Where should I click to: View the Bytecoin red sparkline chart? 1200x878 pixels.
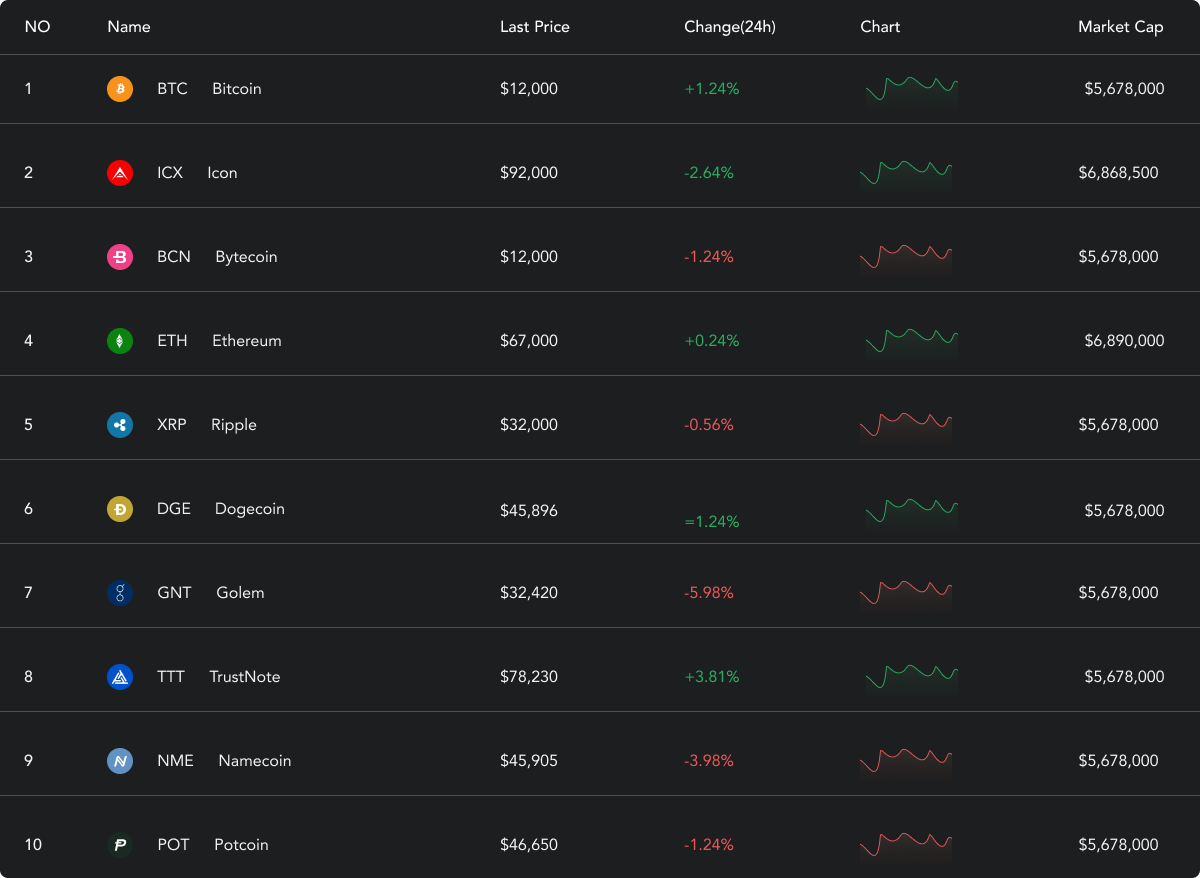pos(906,257)
